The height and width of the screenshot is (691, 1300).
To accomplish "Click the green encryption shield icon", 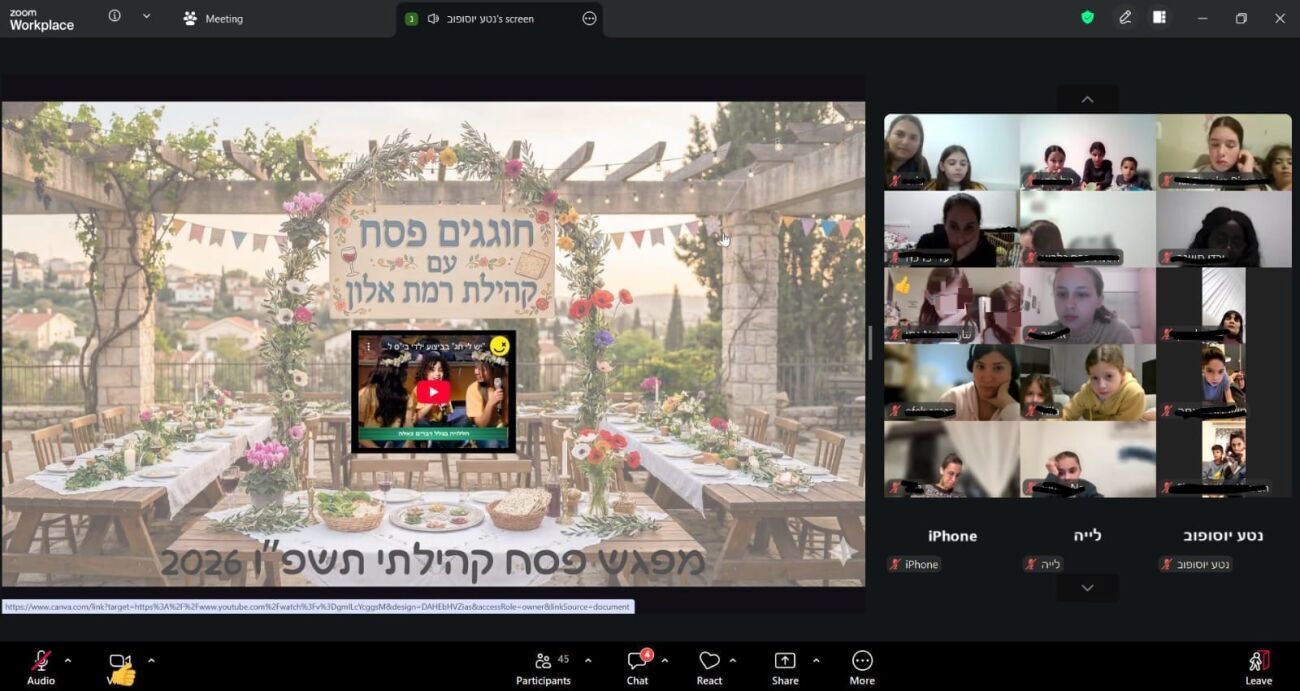I will tap(1087, 18).
